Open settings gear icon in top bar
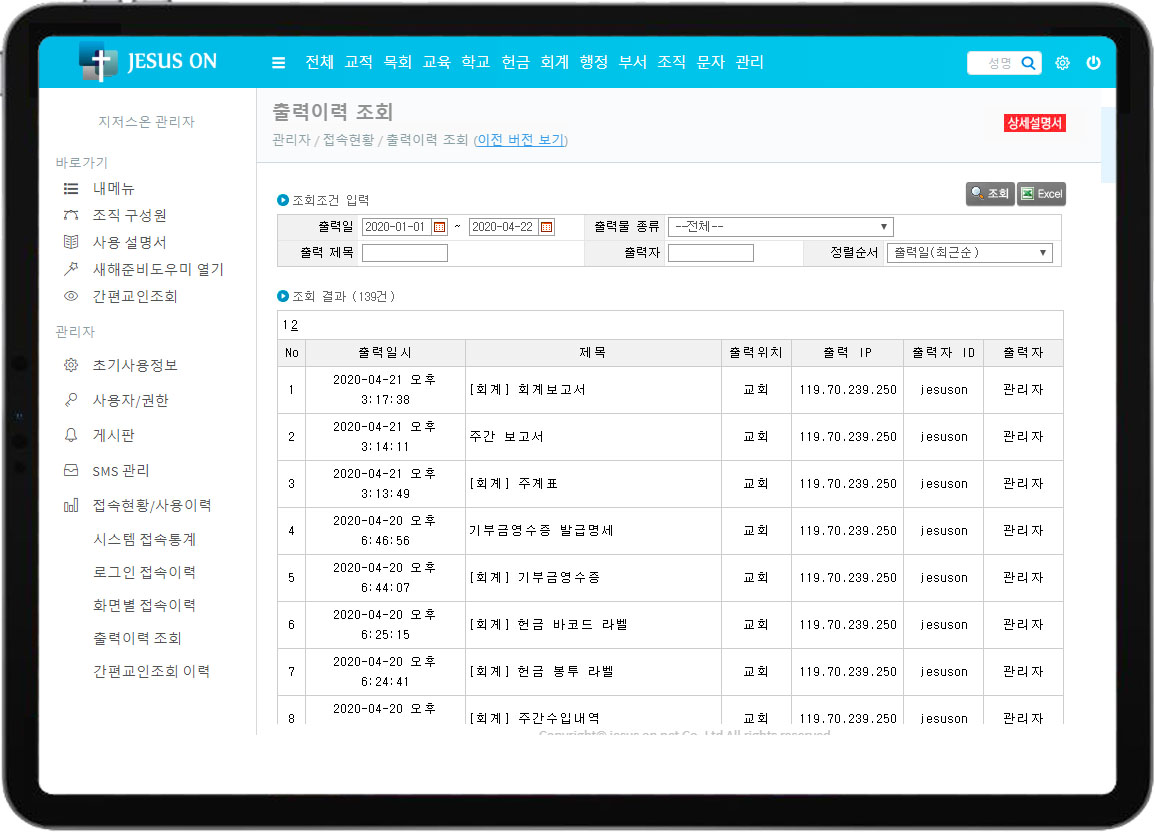This screenshot has width=1155, height=832. [1062, 63]
